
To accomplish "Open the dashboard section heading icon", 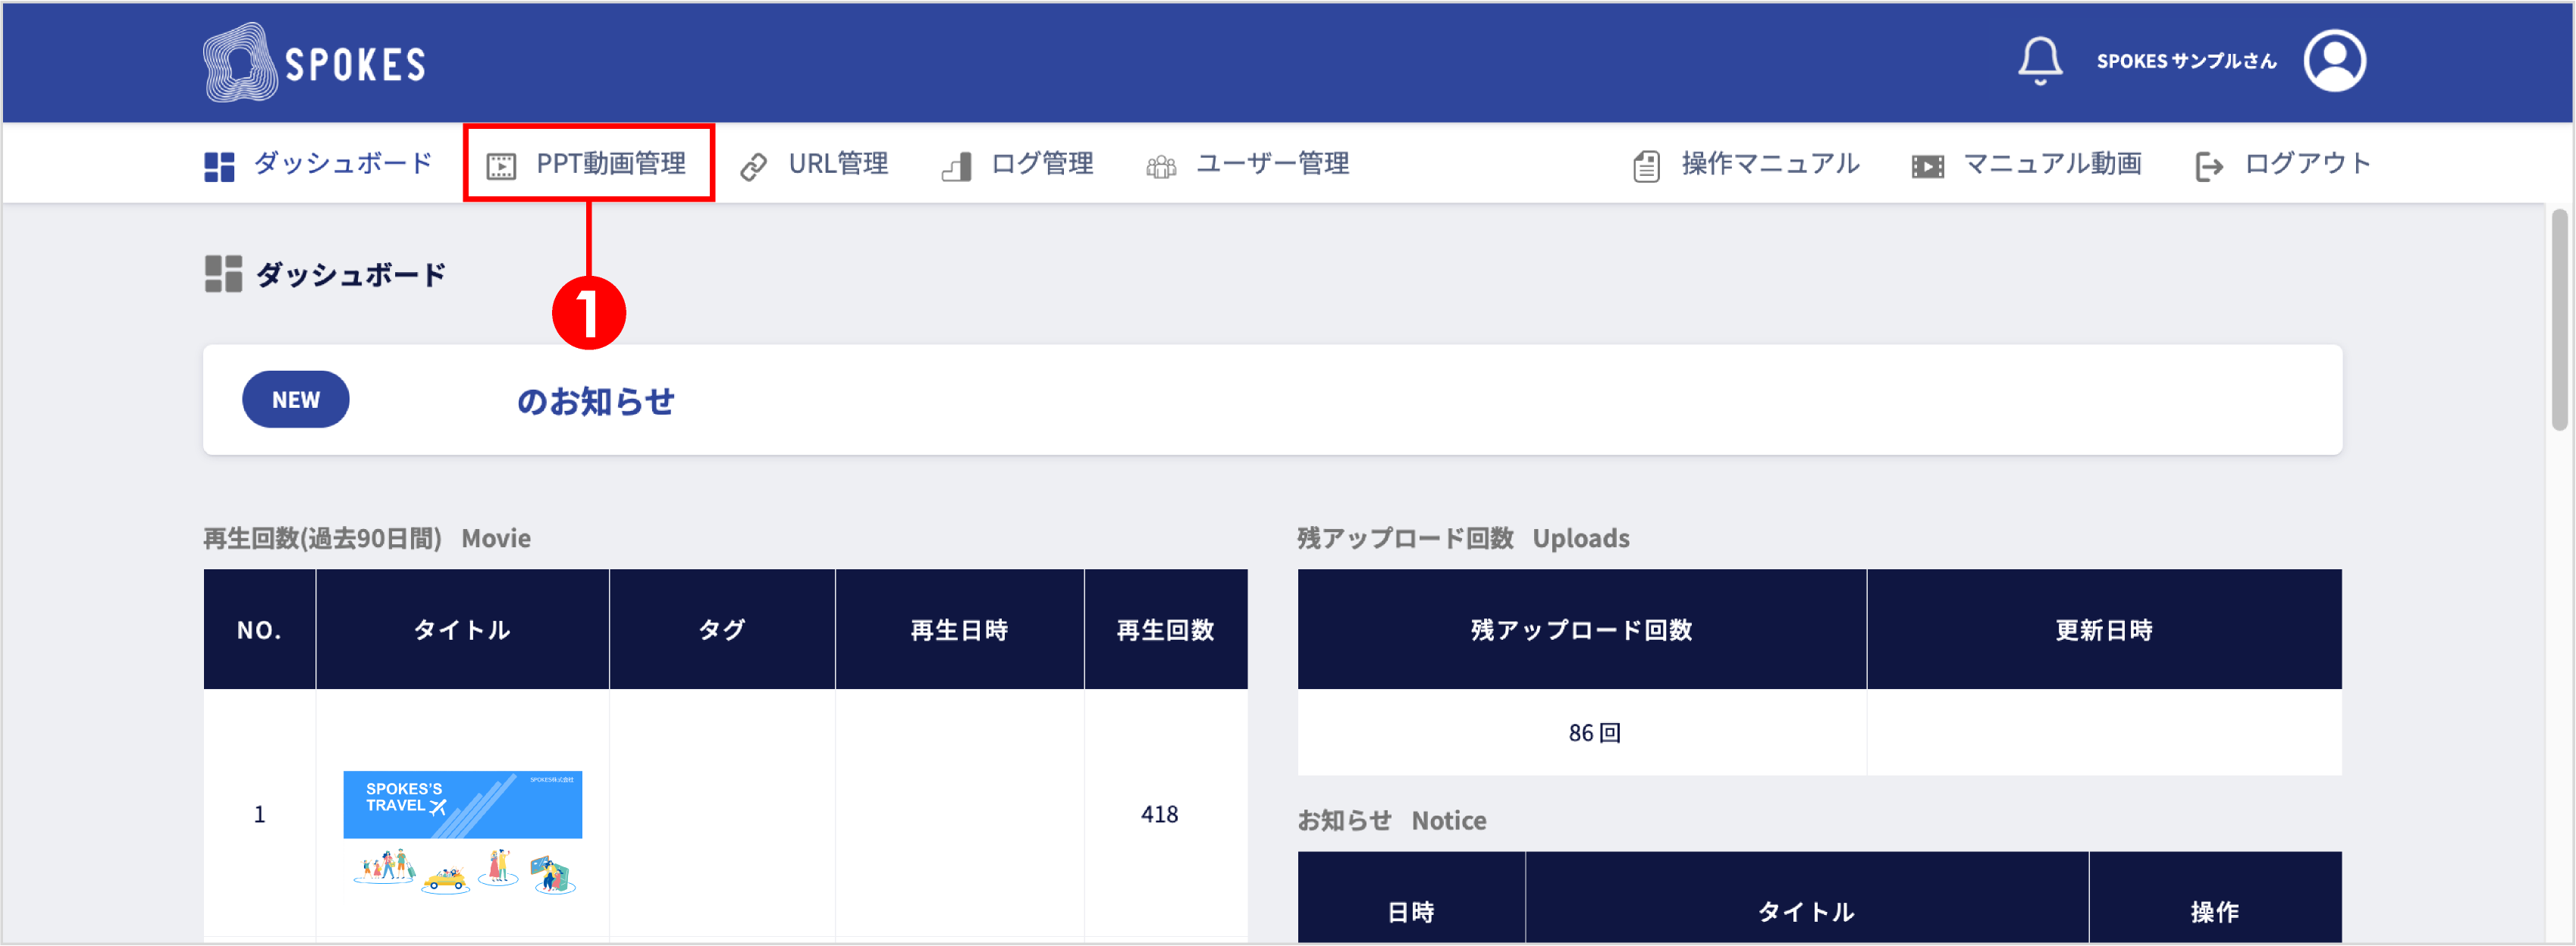I will click(x=222, y=272).
